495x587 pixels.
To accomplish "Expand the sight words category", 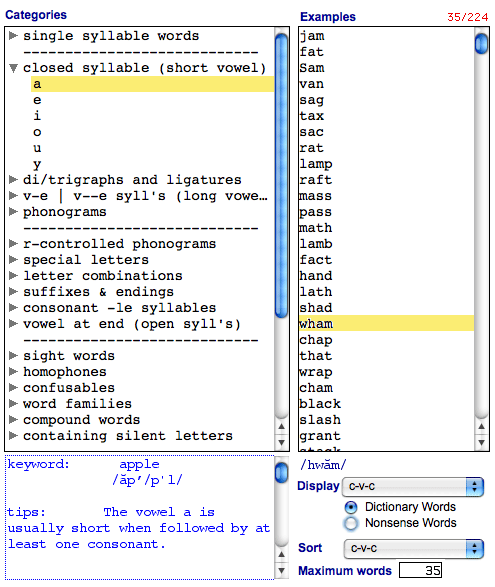I will point(13,356).
